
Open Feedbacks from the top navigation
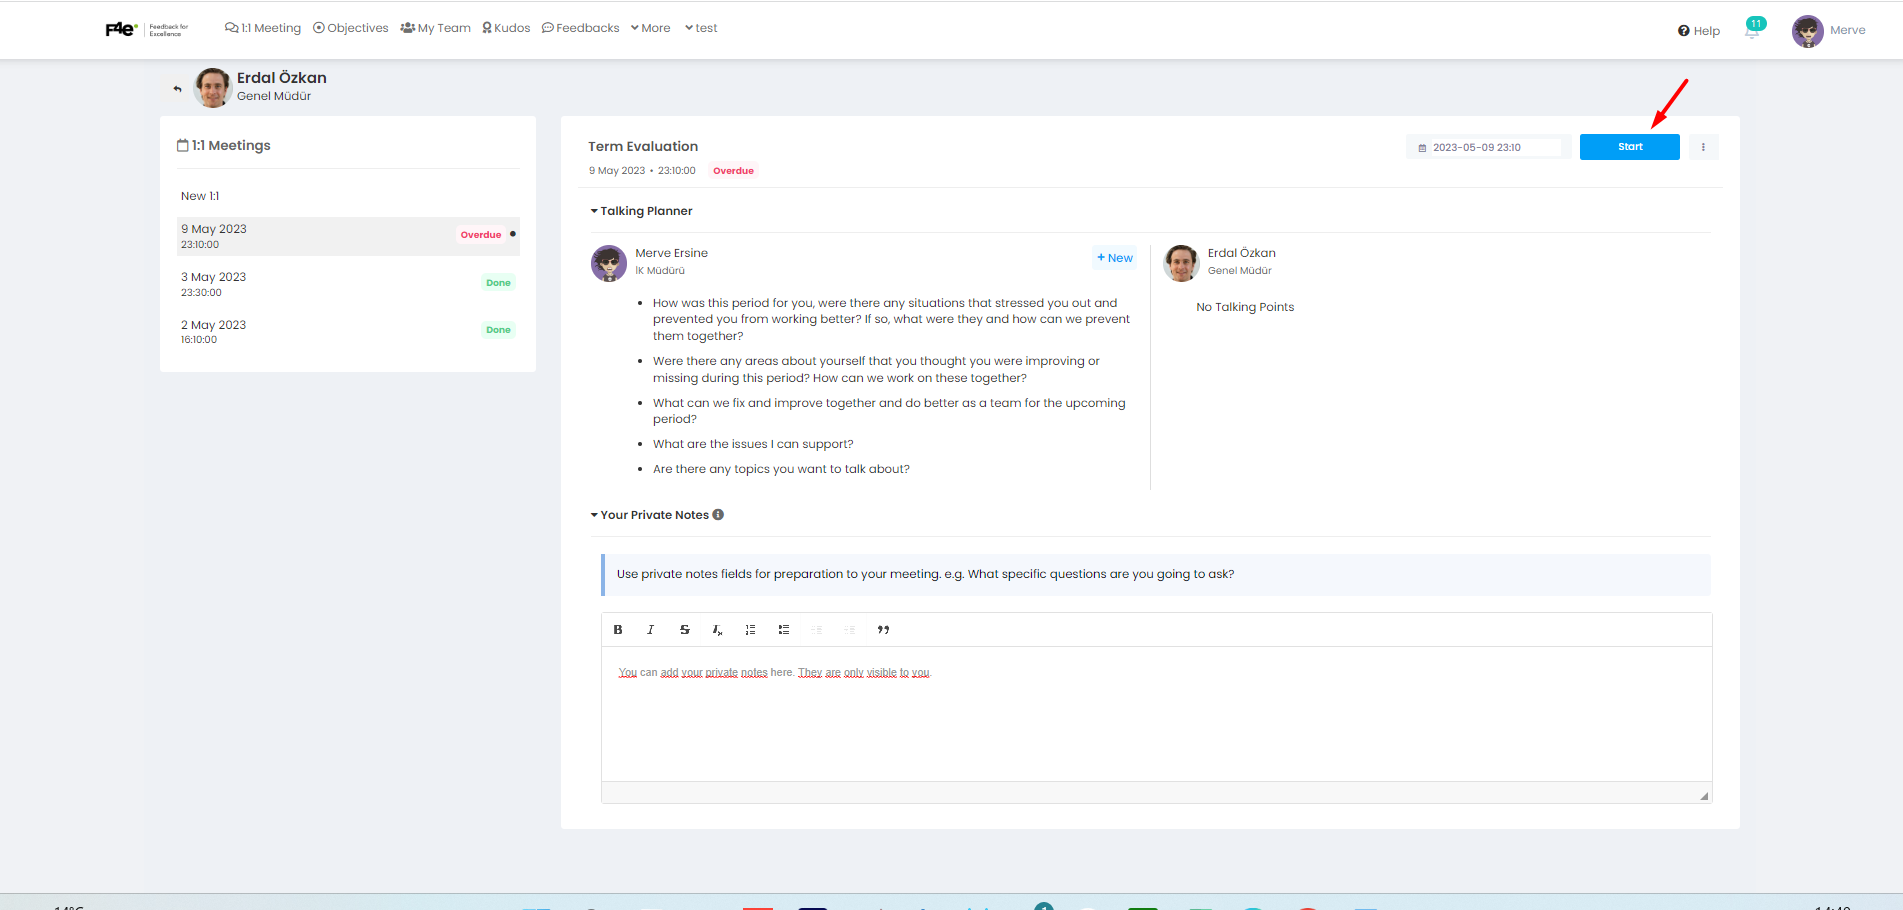pyautogui.click(x=581, y=28)
